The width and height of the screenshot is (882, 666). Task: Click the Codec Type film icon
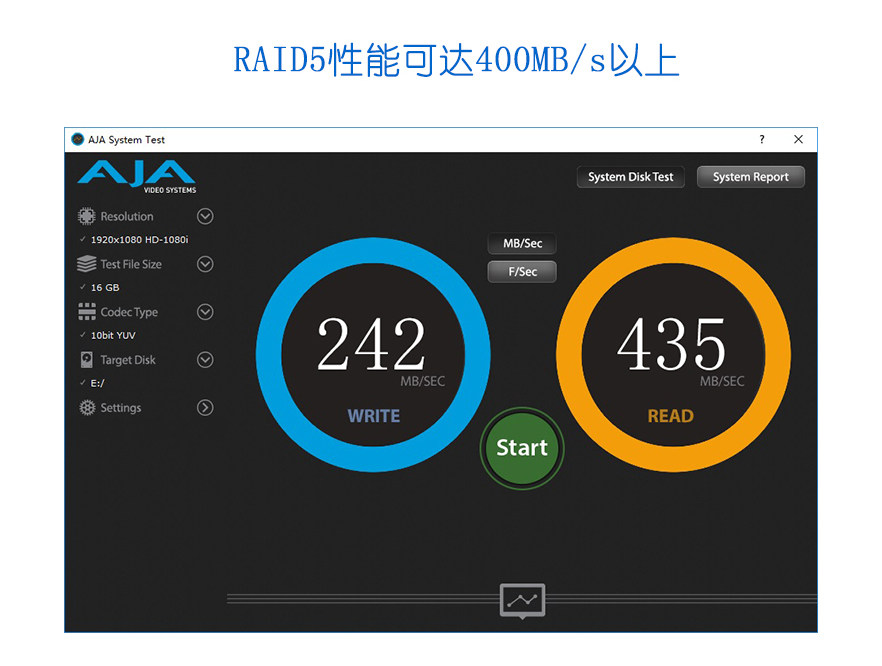pyautogui.click(x=87, y=312)
